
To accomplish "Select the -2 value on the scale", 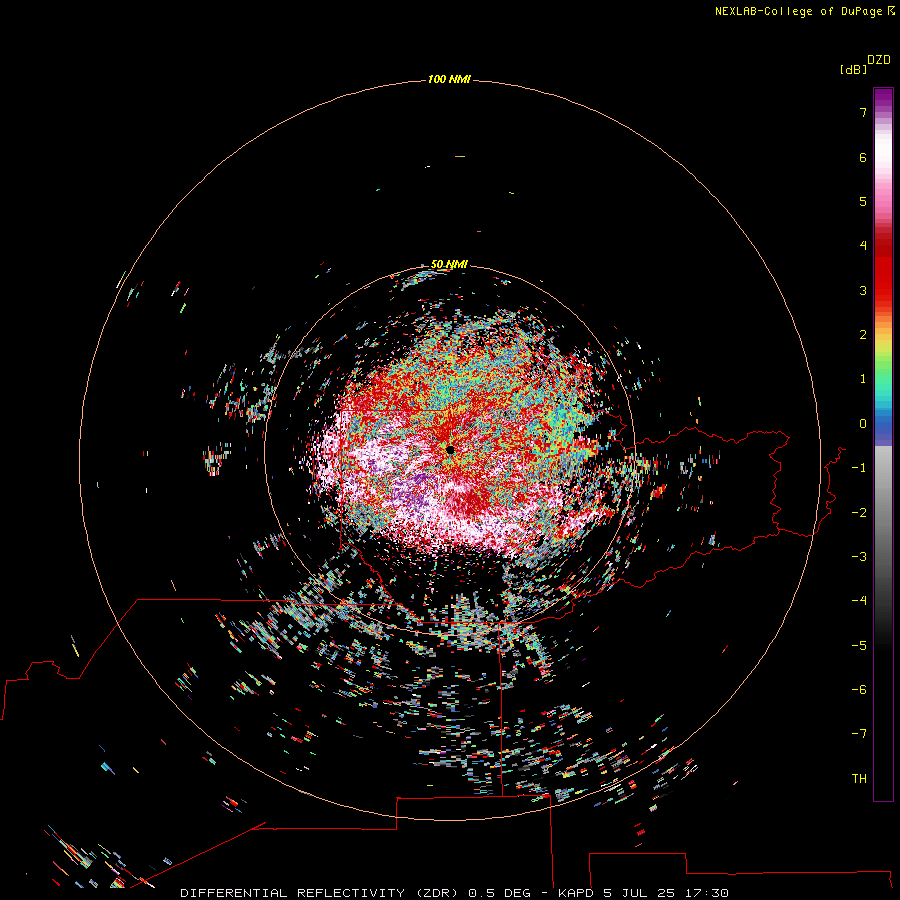I will (x=859, y=513).
